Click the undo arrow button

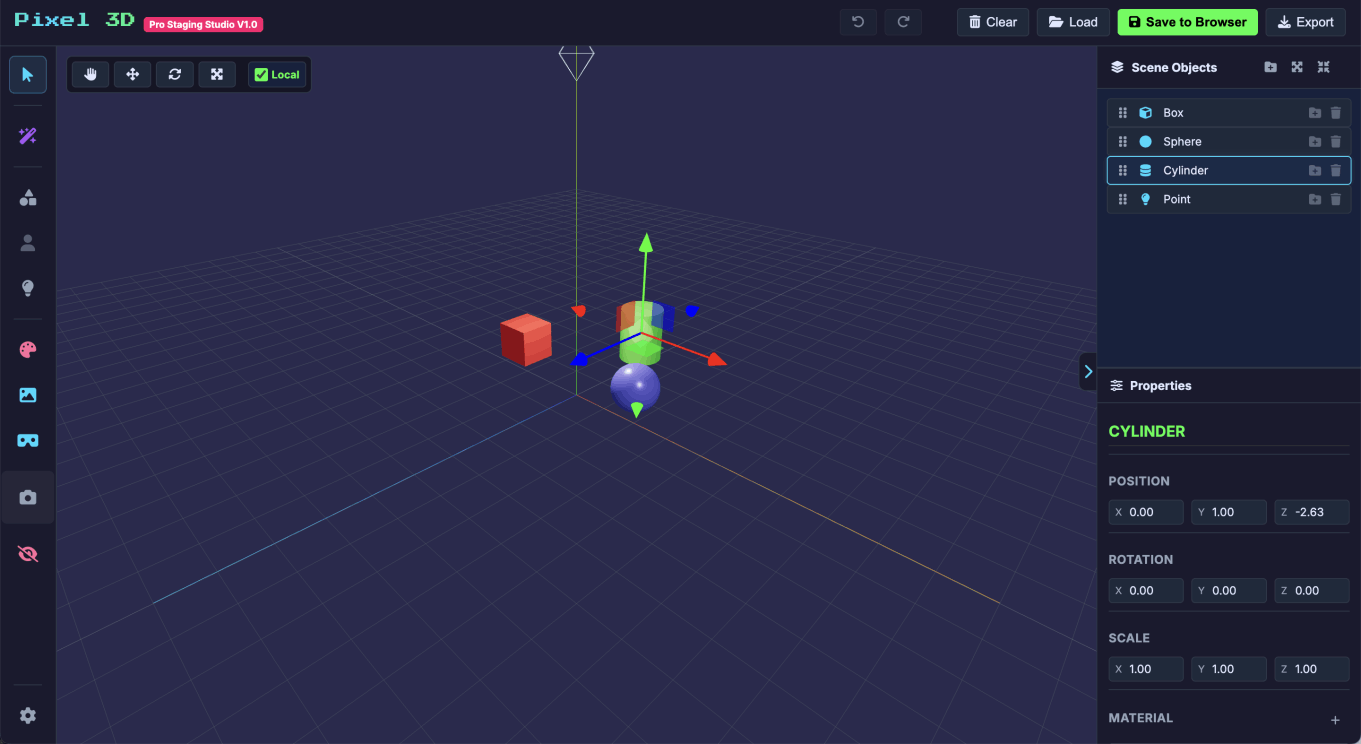pos(858,22)
